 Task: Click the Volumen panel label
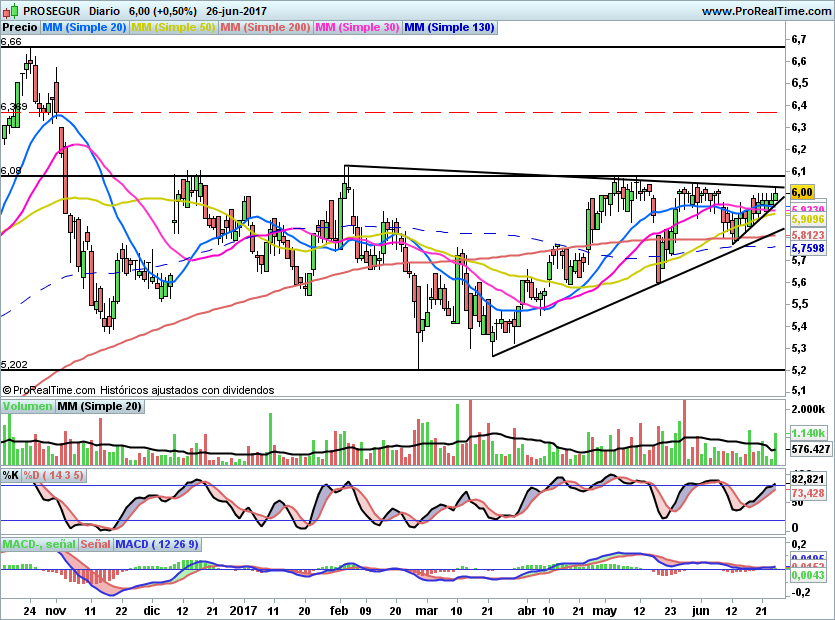[x=27, y=406]
